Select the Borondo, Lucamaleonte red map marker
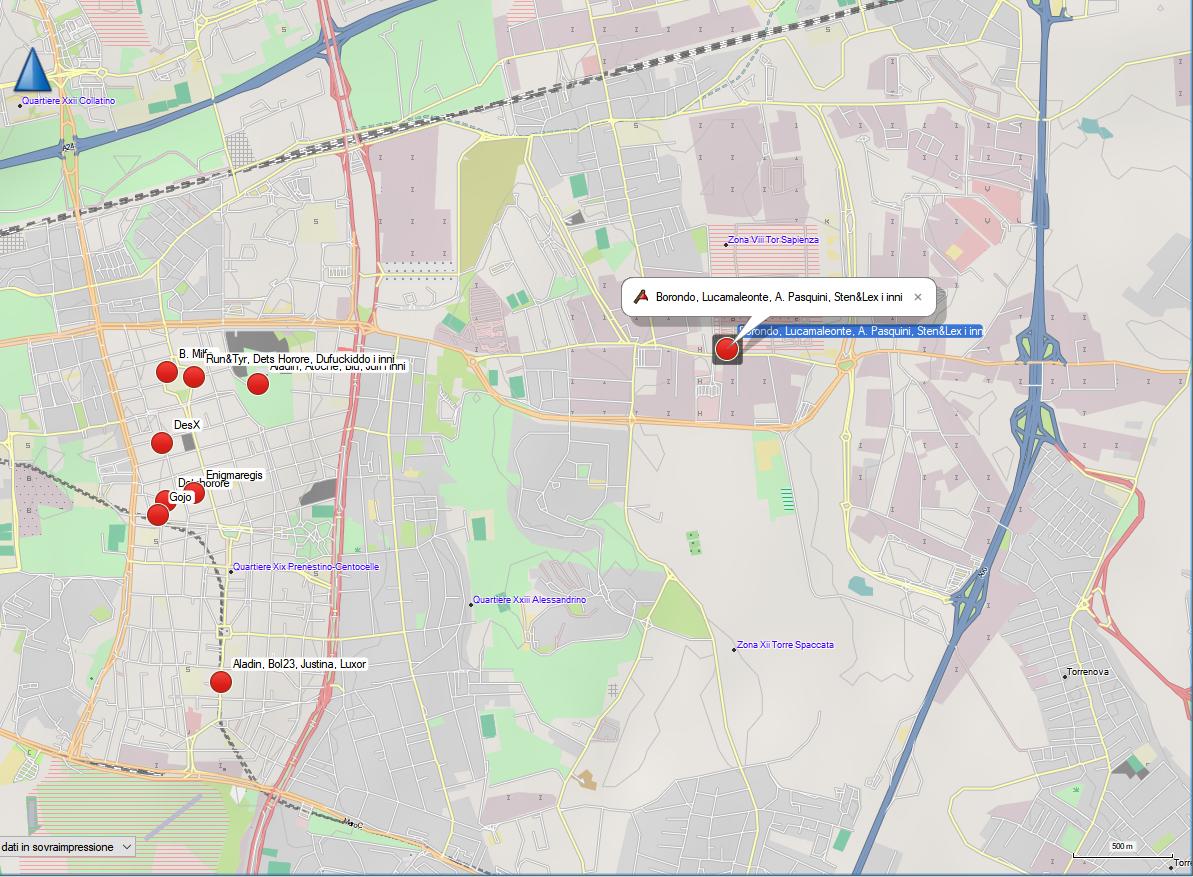 pos(727,349)
